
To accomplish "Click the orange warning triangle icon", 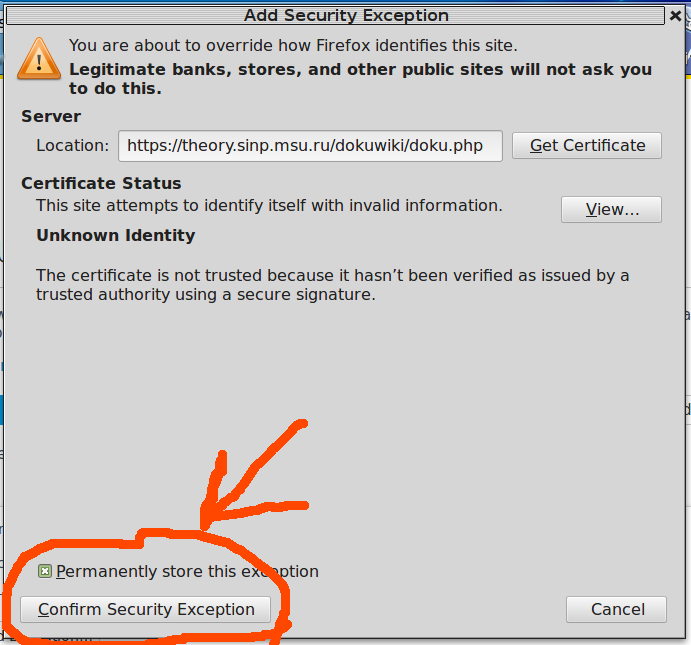I will 39,59.
